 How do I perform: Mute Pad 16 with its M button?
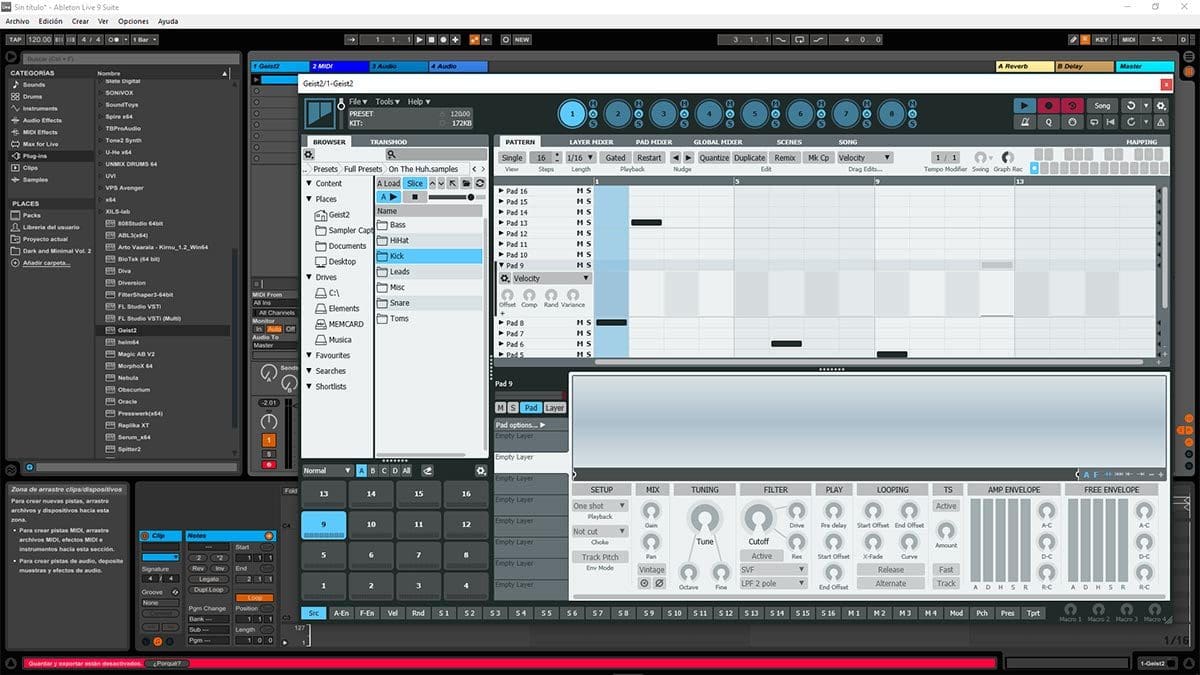tap(579, 191)
